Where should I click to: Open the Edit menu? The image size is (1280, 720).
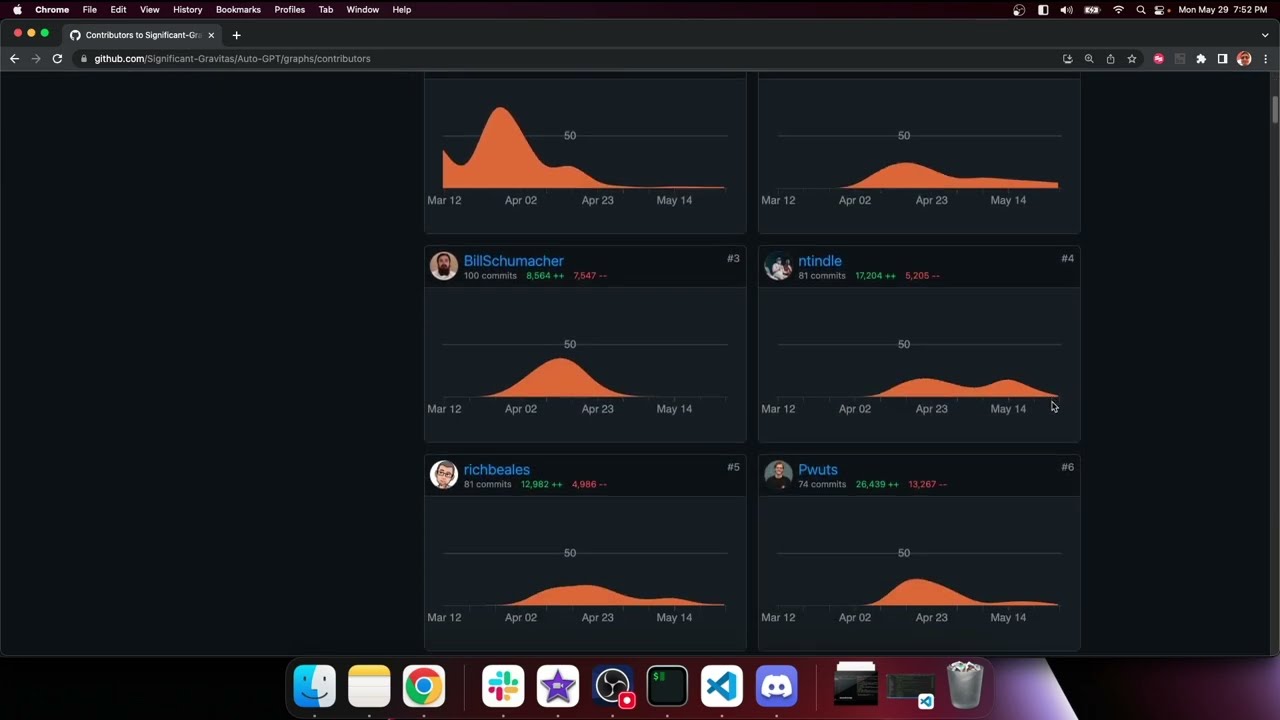[x=118, y=10]
